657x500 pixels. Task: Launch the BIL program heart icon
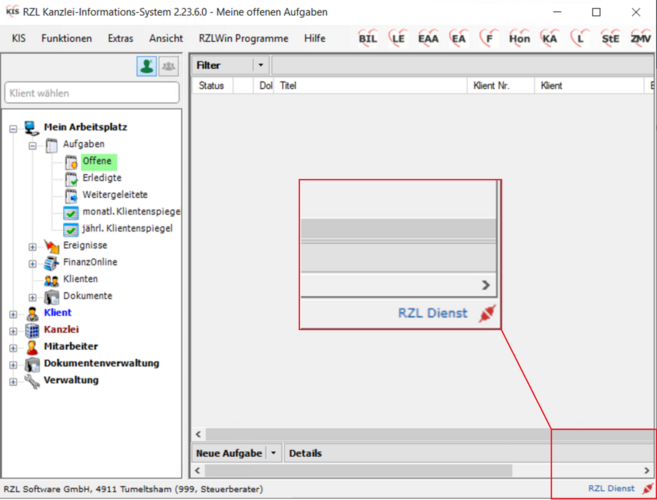(369, 38)
